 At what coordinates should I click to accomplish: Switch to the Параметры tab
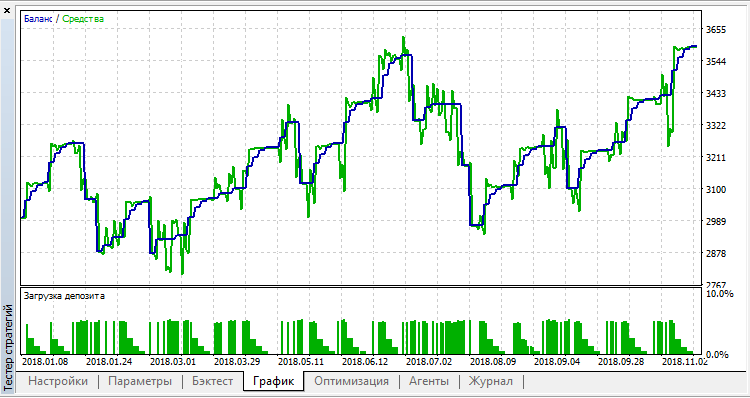pos(140,381)
